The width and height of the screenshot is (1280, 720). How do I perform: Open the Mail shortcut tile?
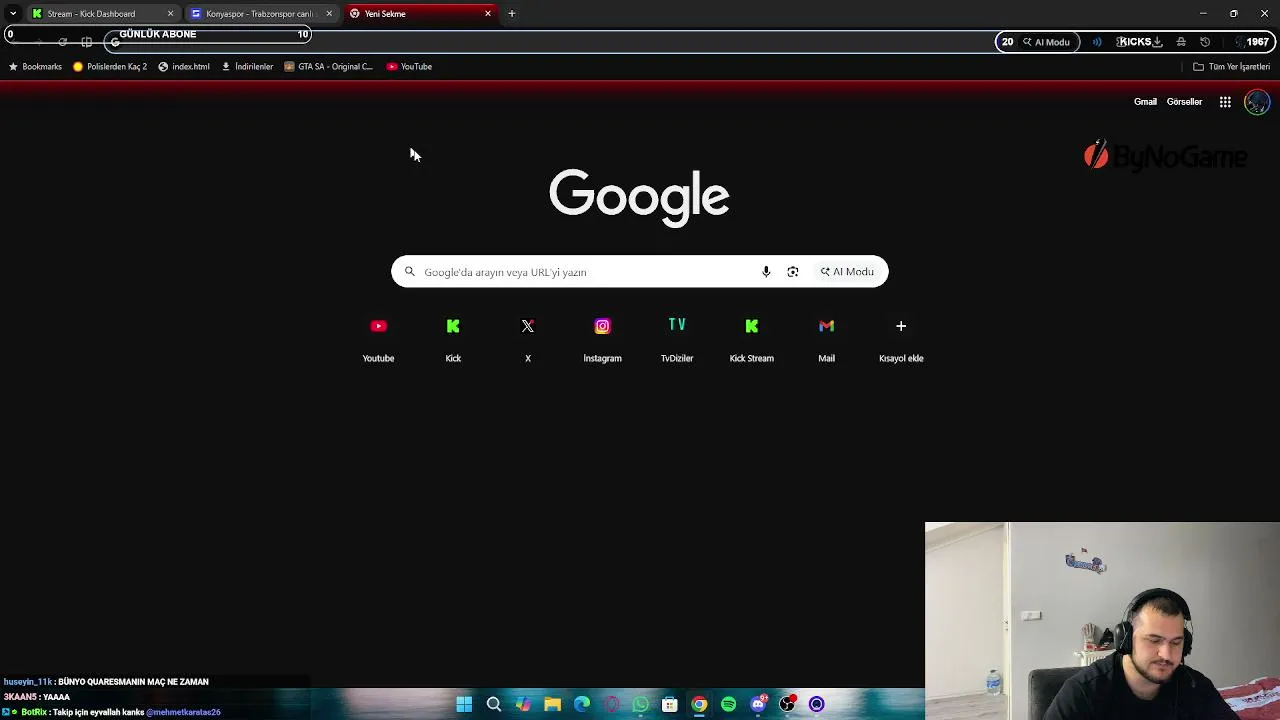tap(826, 339)
